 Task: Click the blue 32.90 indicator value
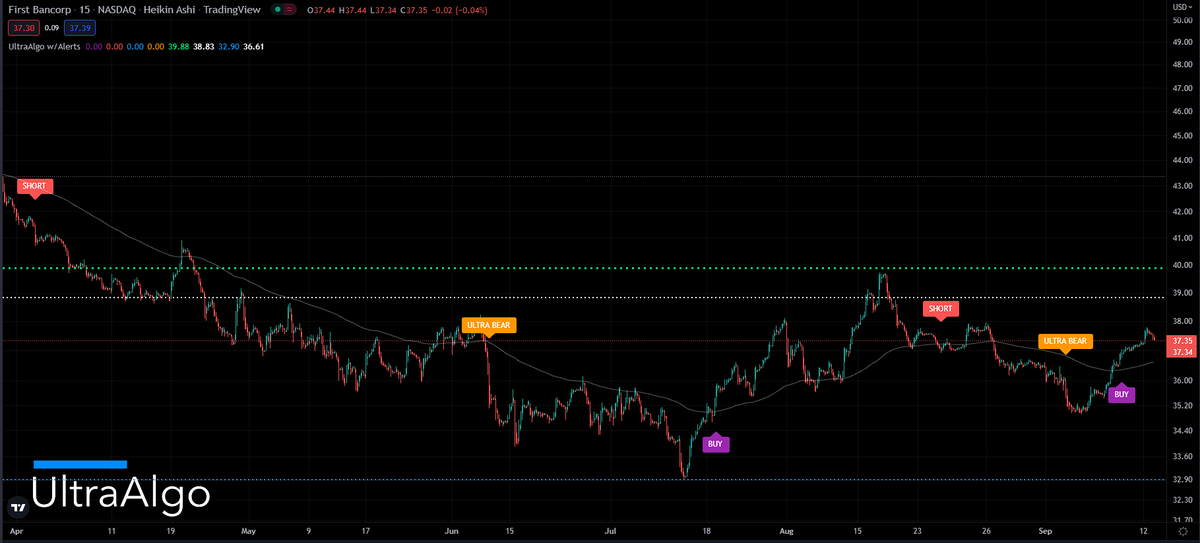228,46
